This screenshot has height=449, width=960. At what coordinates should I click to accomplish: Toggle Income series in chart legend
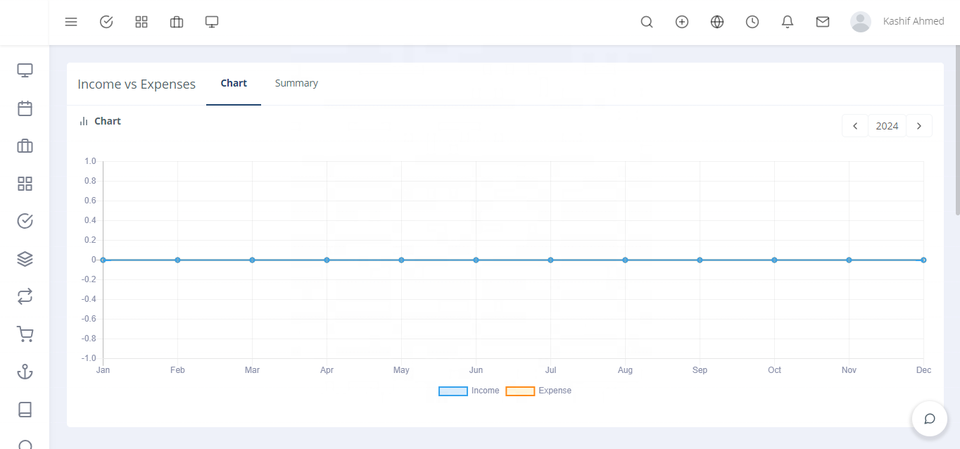(x=469, y=391)
